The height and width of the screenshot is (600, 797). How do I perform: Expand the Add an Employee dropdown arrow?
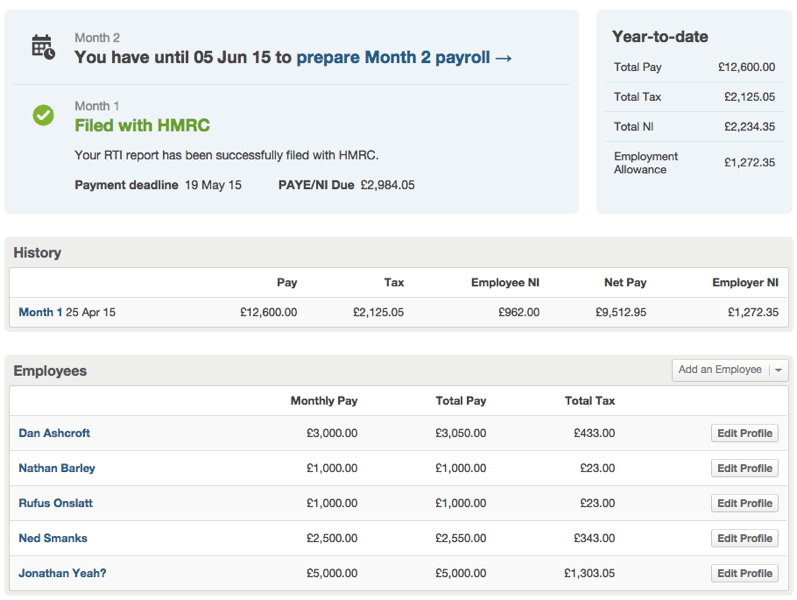[x=778, y=370]
